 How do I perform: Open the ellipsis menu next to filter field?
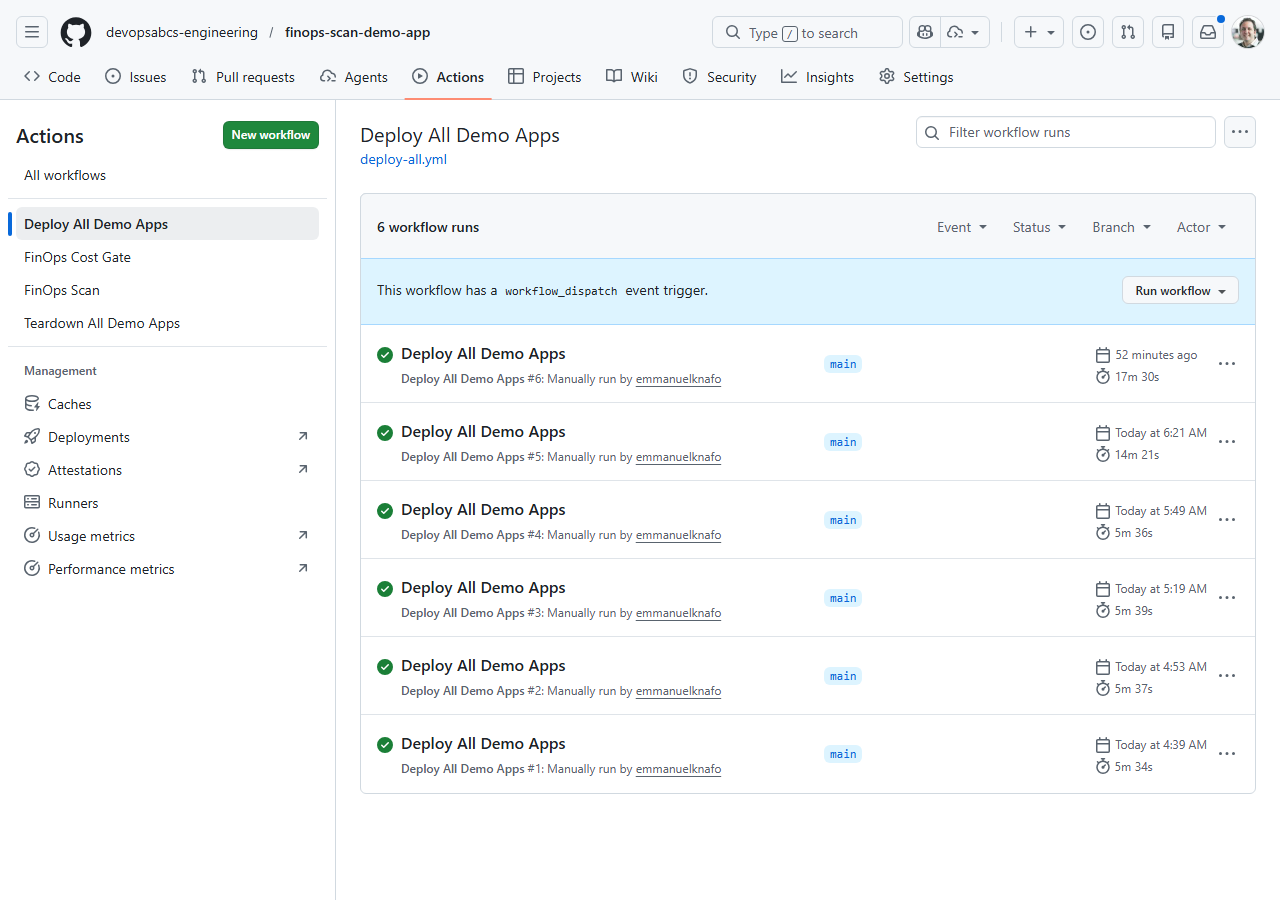pos(1239,131)
